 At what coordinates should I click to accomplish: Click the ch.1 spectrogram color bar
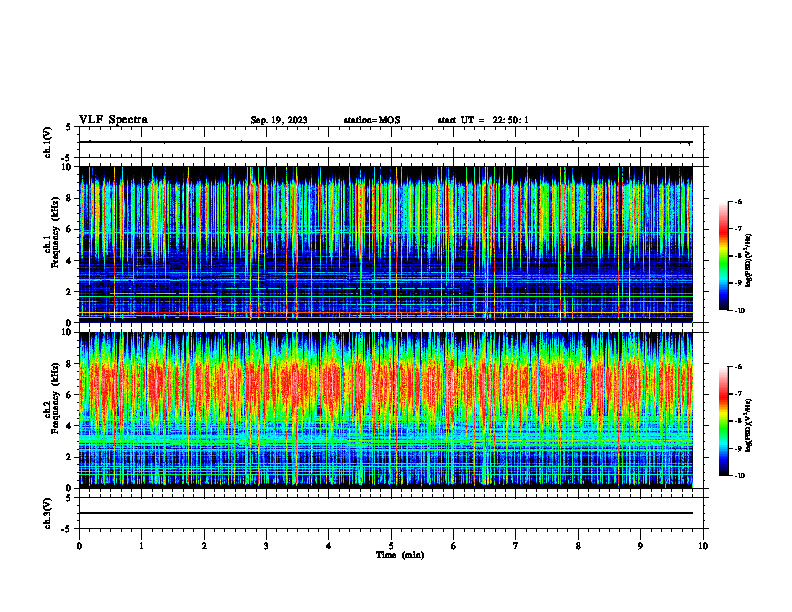[x=724, y=256]
